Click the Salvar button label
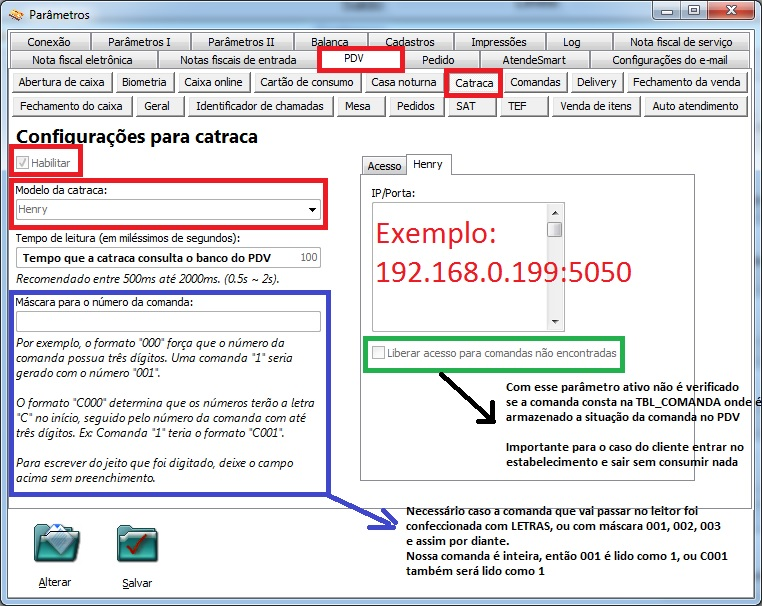 pos(137,583)
